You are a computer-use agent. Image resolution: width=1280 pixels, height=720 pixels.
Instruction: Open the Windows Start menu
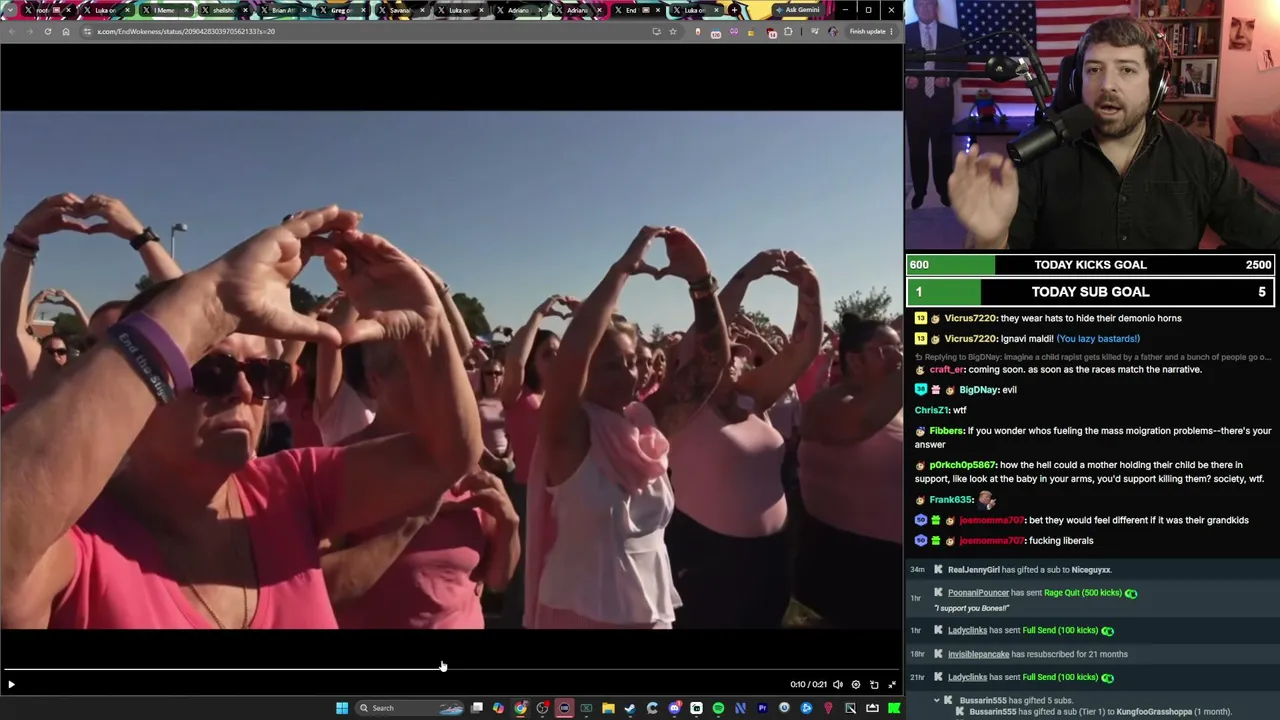pos(342,708)
